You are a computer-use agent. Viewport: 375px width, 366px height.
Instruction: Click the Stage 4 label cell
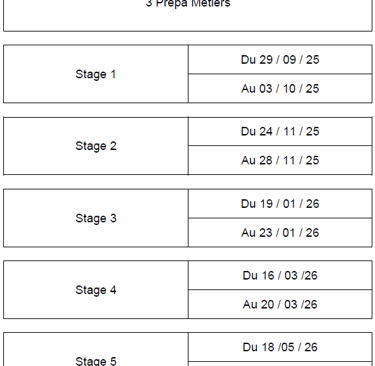[x=96, y=290]
